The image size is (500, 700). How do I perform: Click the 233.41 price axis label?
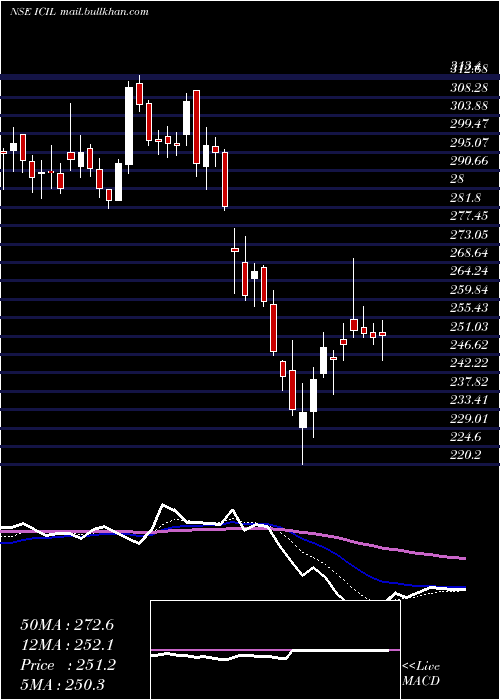(x=469, y=400)
